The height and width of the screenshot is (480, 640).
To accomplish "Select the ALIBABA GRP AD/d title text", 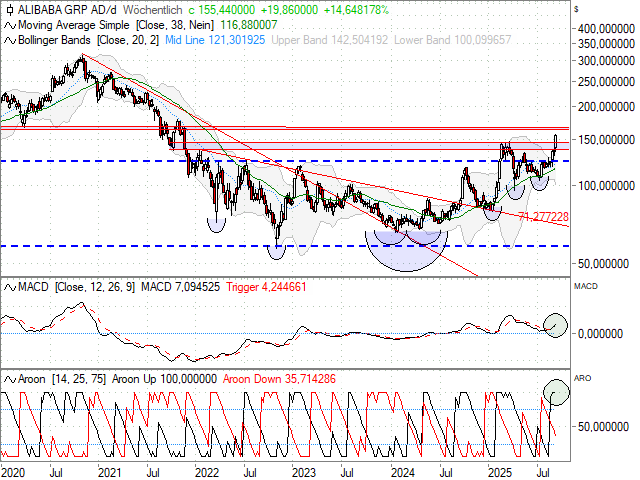I will pos(67,10).
